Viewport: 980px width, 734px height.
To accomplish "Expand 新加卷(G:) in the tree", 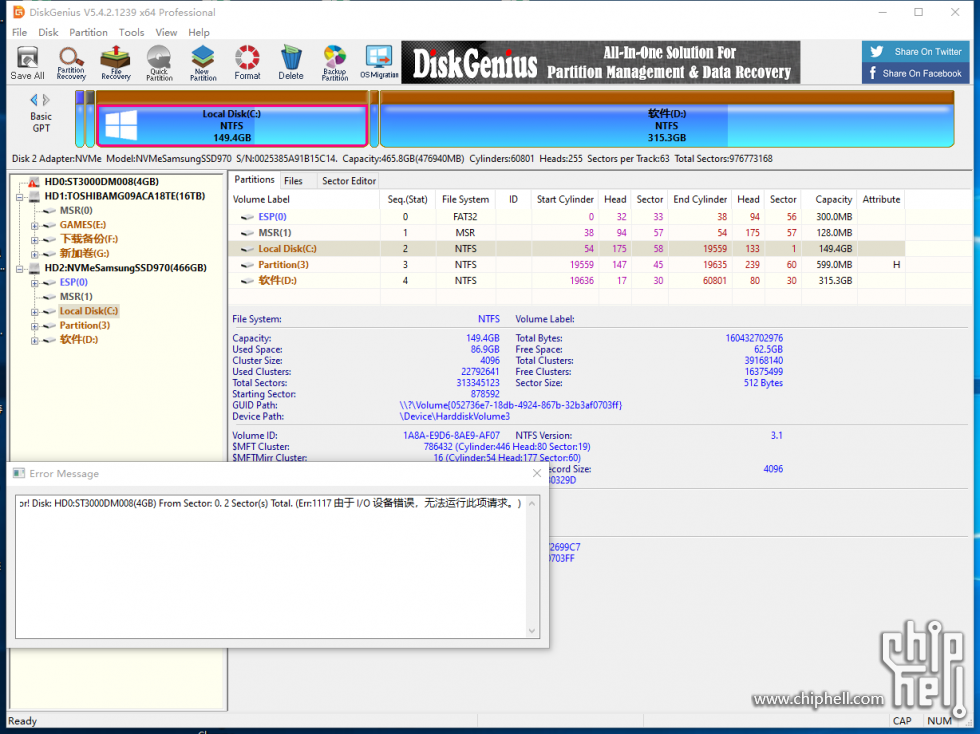I will (35, 254).
